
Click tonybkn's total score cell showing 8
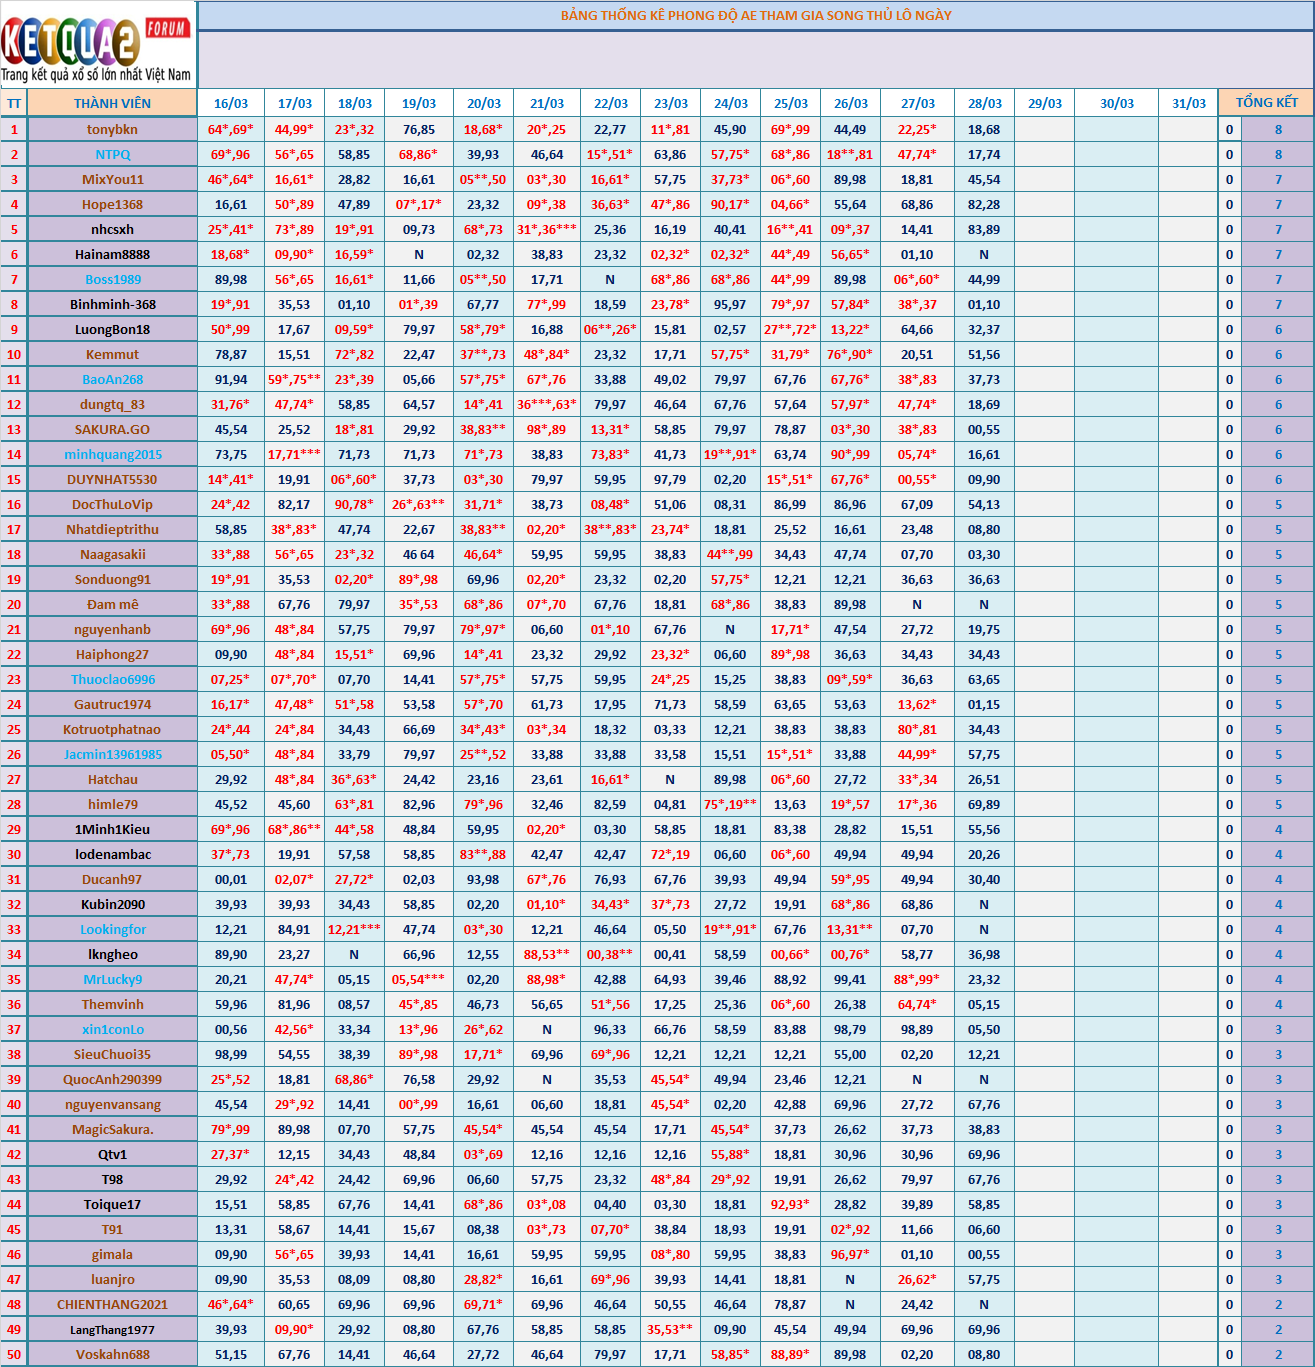[x=1278, y=129]
